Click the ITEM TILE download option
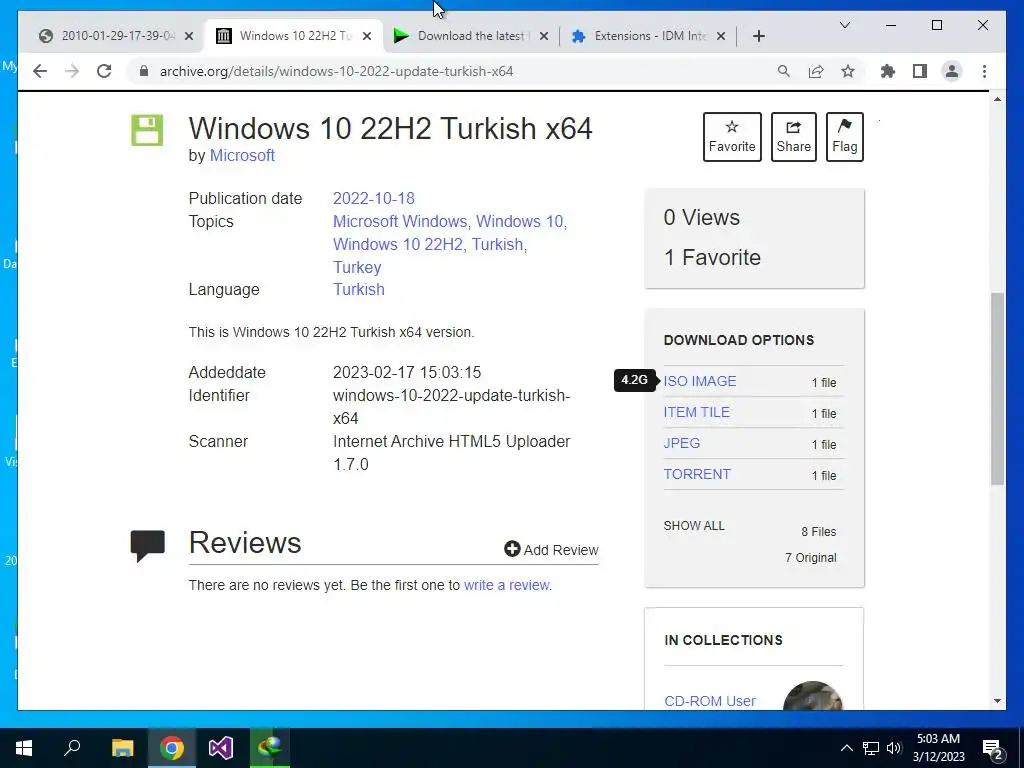The image size is (1024, 768). pos(696,413)
